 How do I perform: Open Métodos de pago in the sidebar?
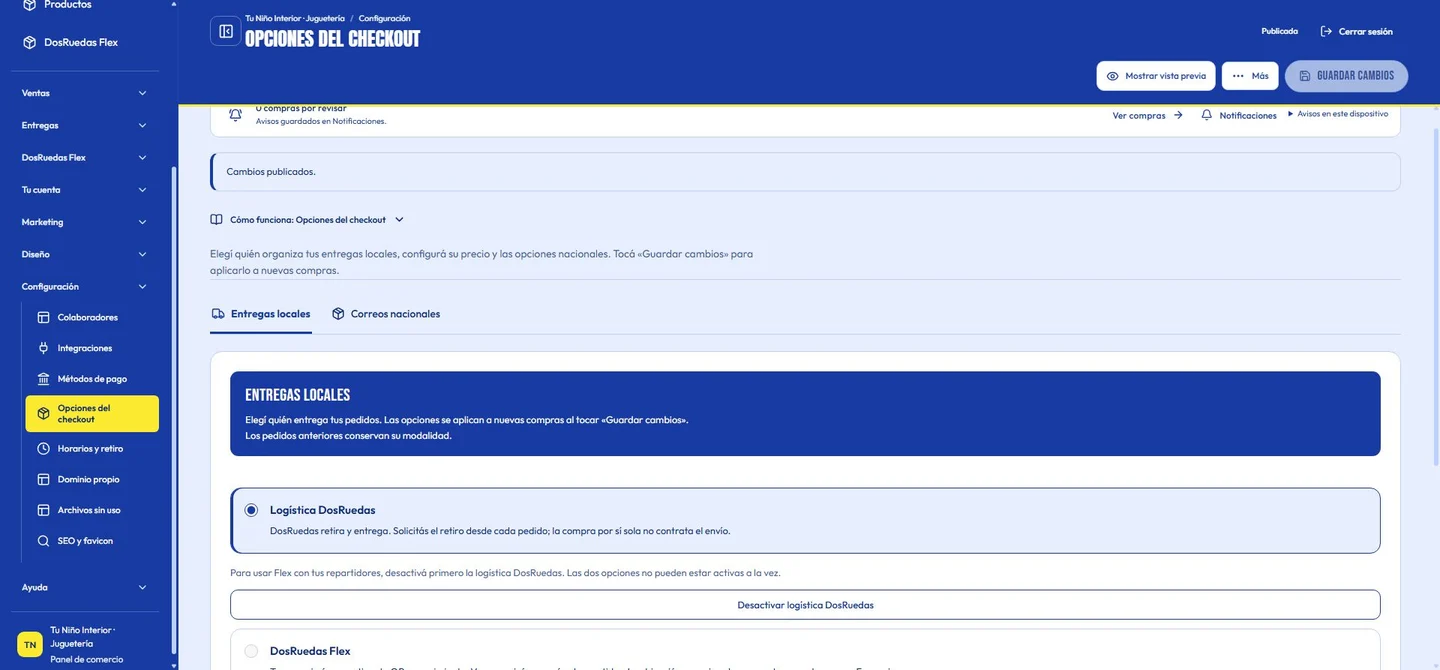[x=92, y=379]
